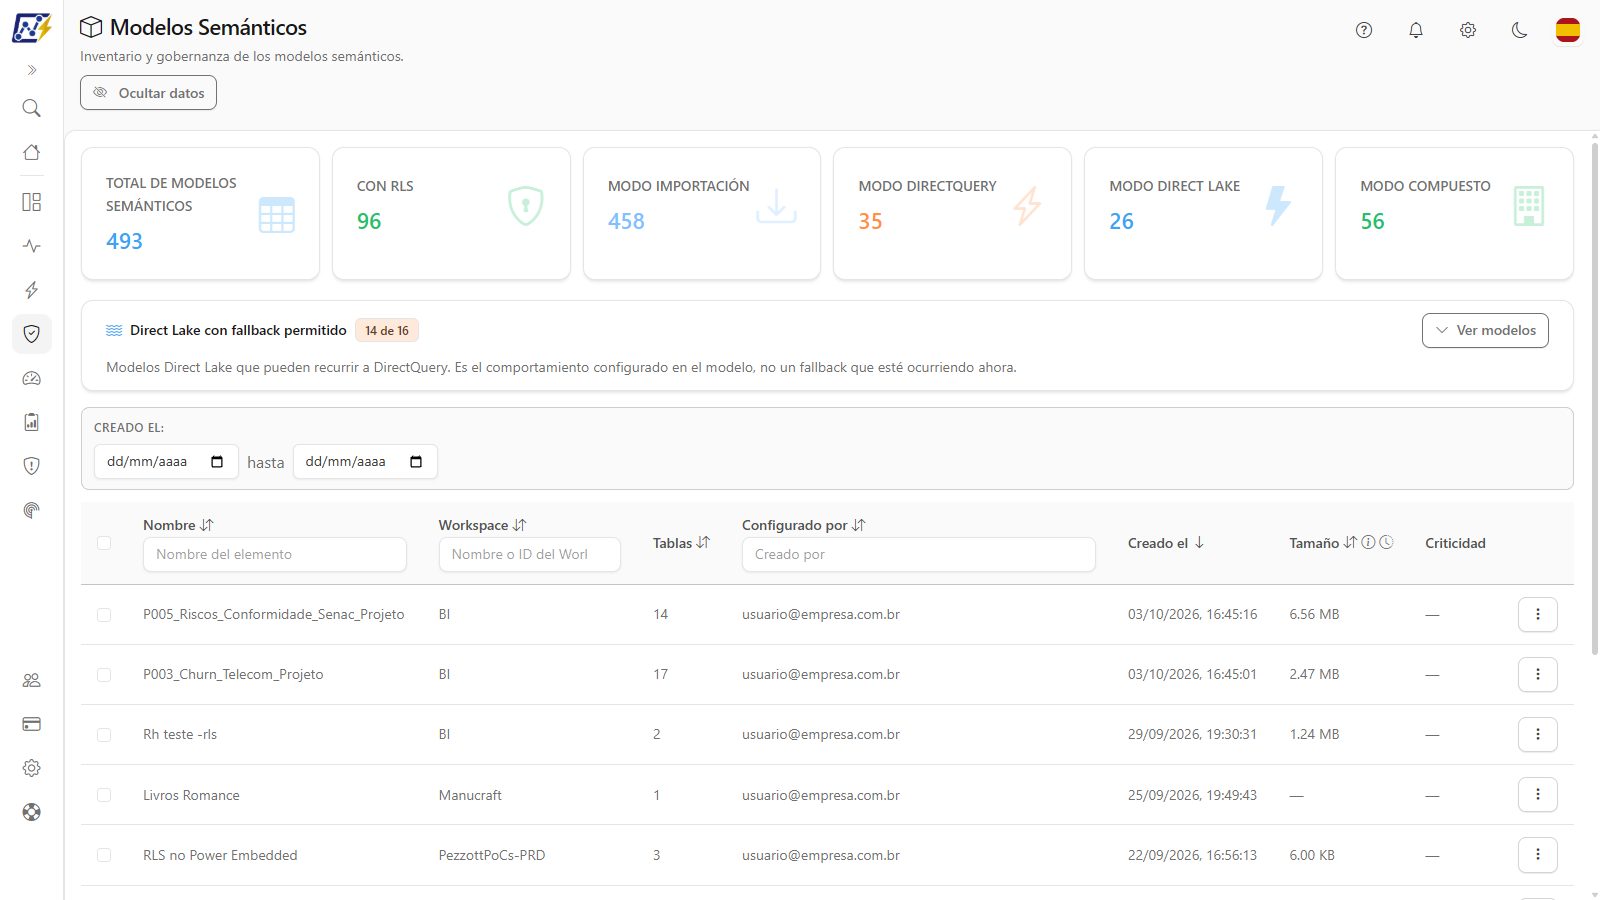Change language via Spanish flag

[1568, 30]
